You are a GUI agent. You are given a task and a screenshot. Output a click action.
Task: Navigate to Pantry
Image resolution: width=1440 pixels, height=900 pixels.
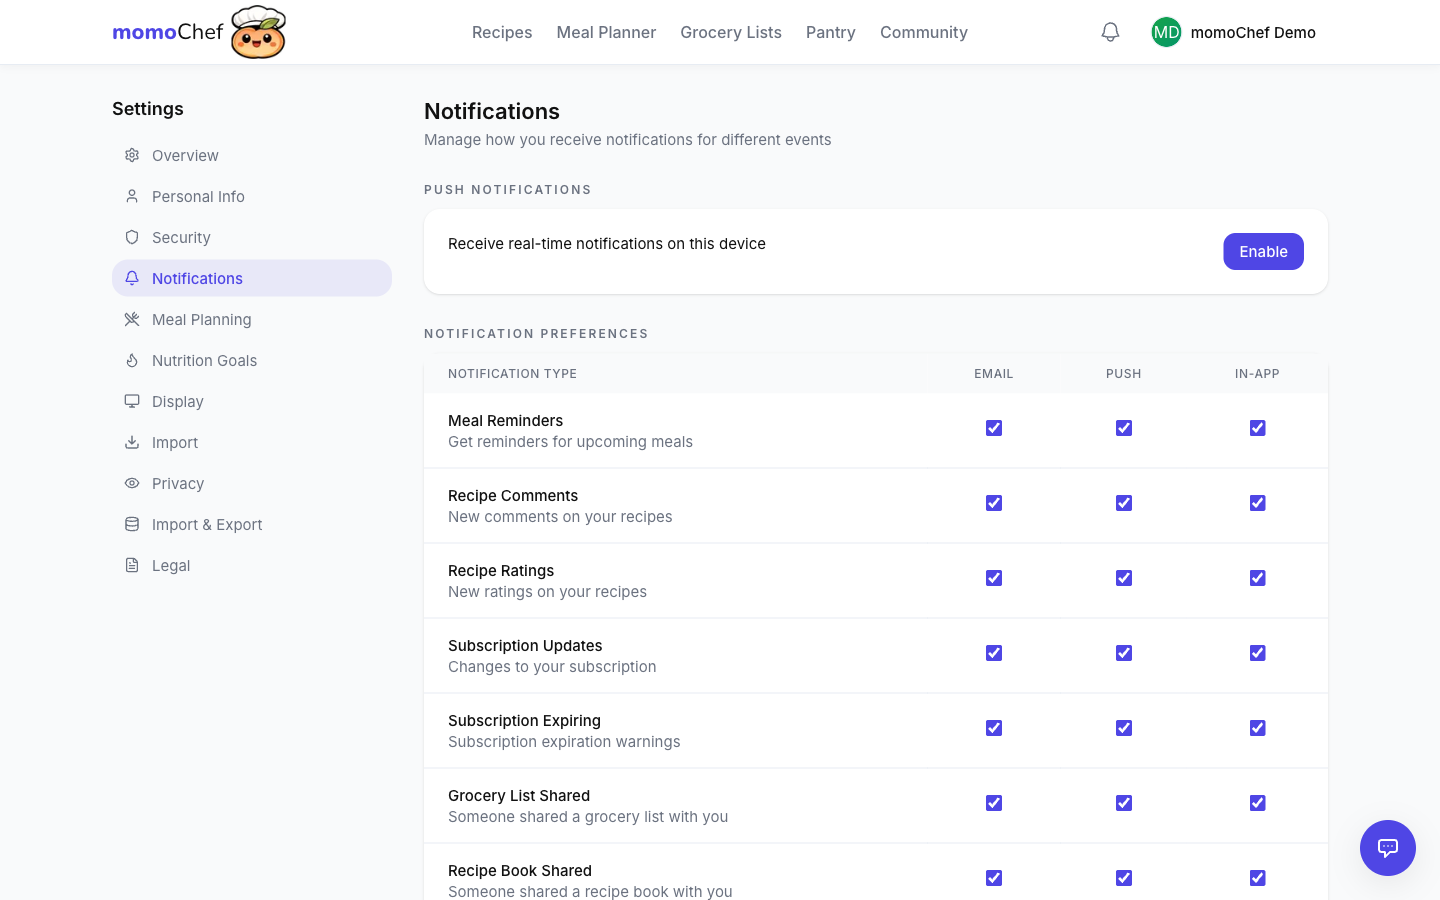pos(831,32)
